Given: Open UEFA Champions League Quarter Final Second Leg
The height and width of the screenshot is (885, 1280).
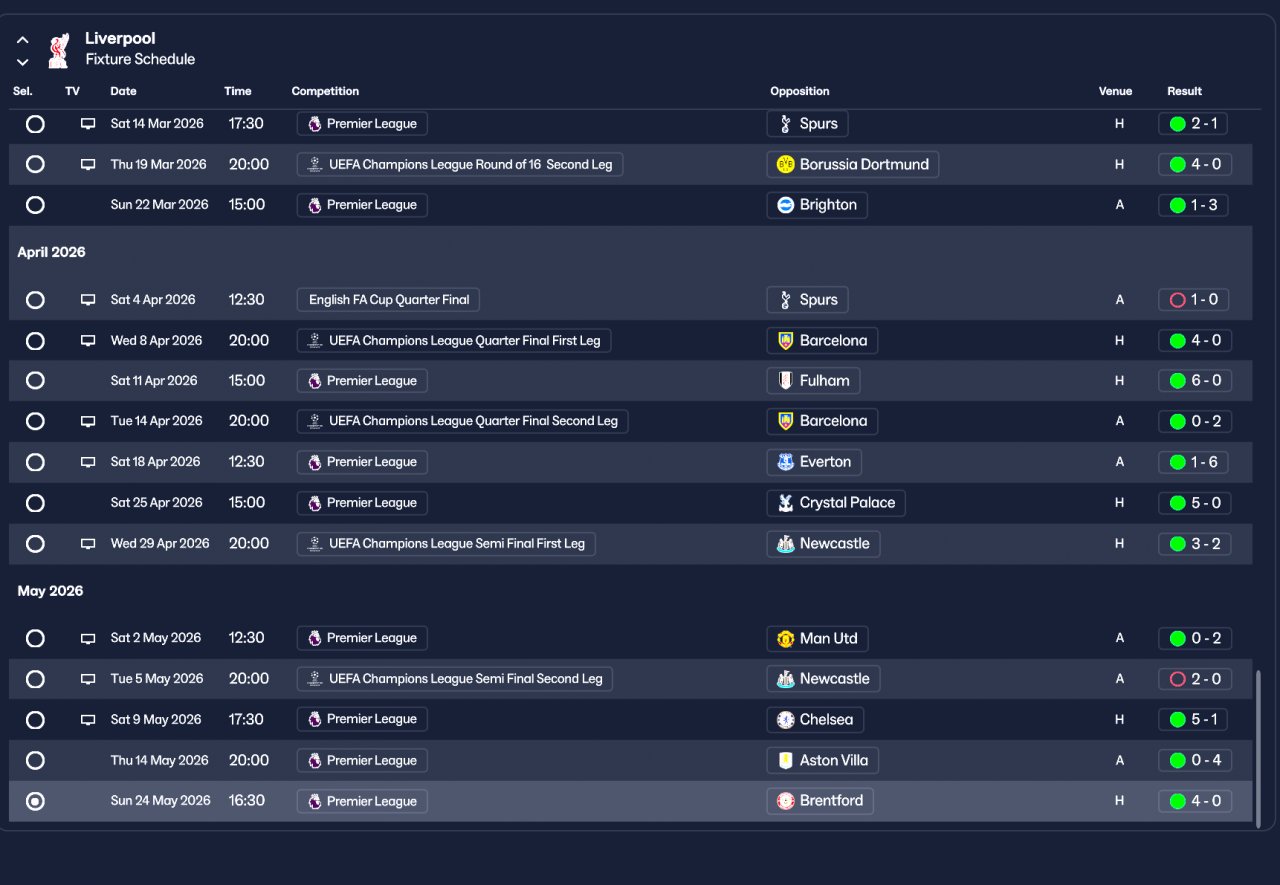Looking at the screenshot, I should click(463, 421).
